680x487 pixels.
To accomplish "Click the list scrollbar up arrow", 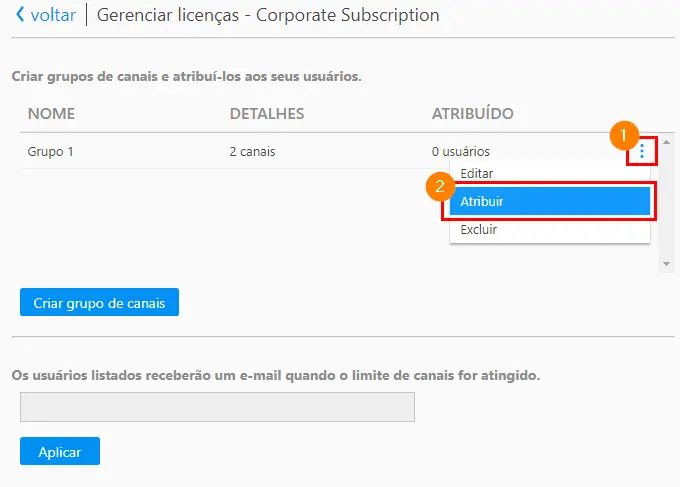I will (667, 142).
